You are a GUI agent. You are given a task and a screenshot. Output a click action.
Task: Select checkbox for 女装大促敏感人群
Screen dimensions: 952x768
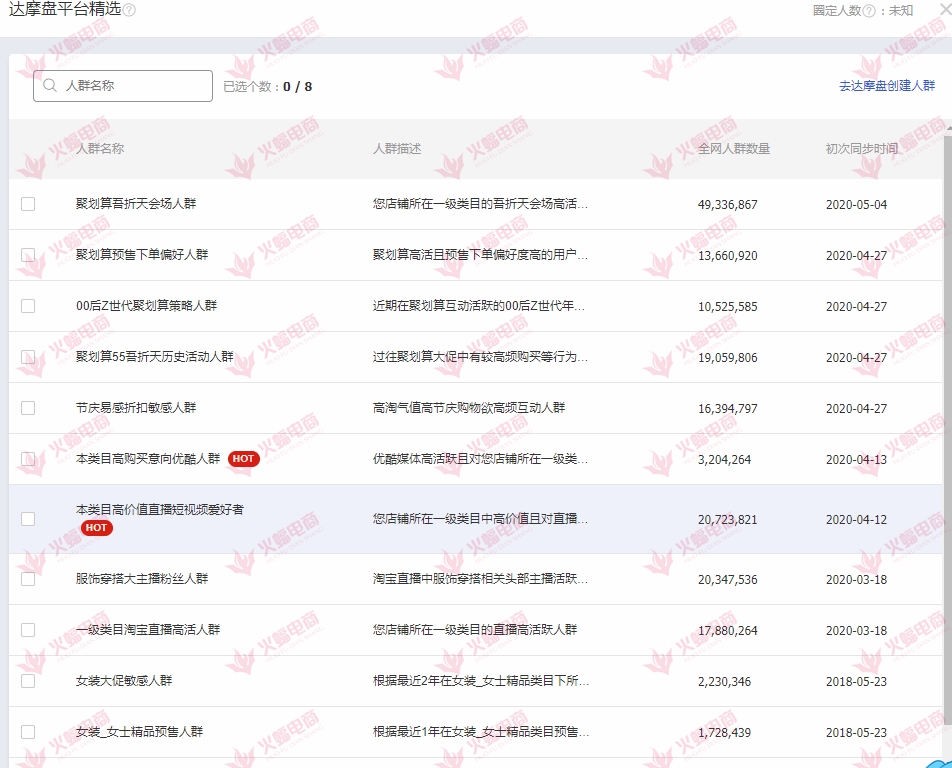28,681
